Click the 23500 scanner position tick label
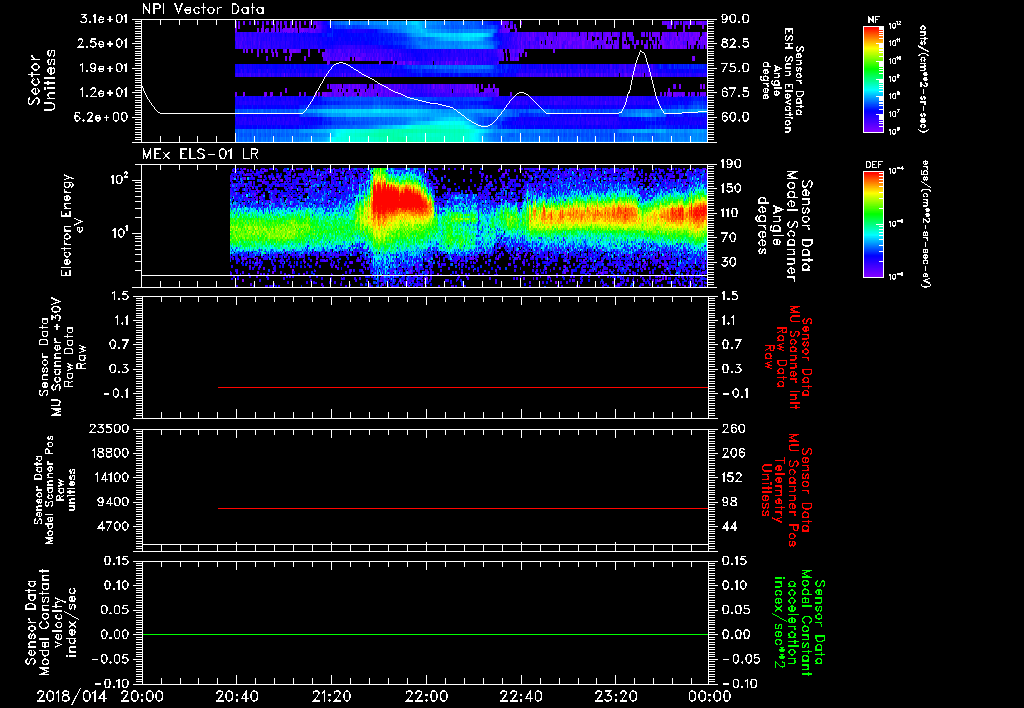The image size is (1024, 708). coord(108,428)
